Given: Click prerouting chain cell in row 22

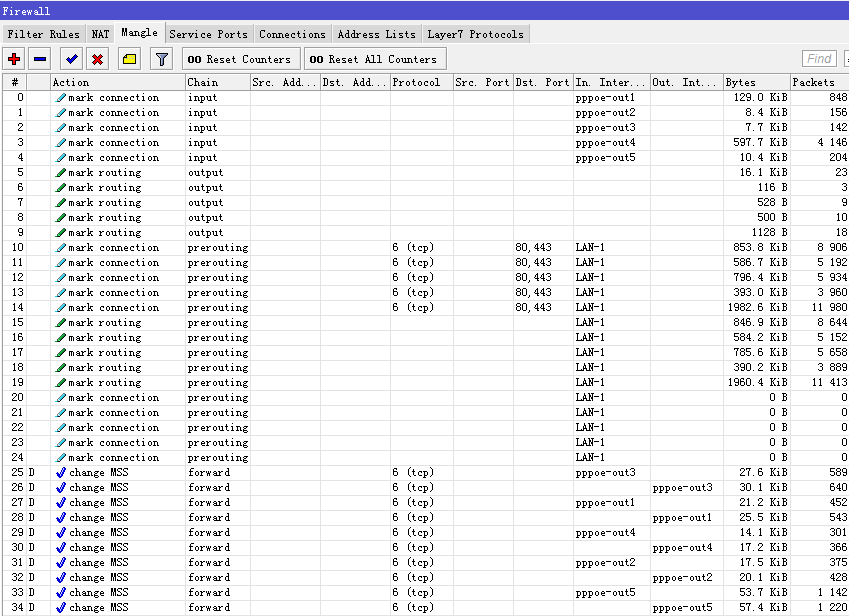Looking at the screenshot, I should click(218, 428).
